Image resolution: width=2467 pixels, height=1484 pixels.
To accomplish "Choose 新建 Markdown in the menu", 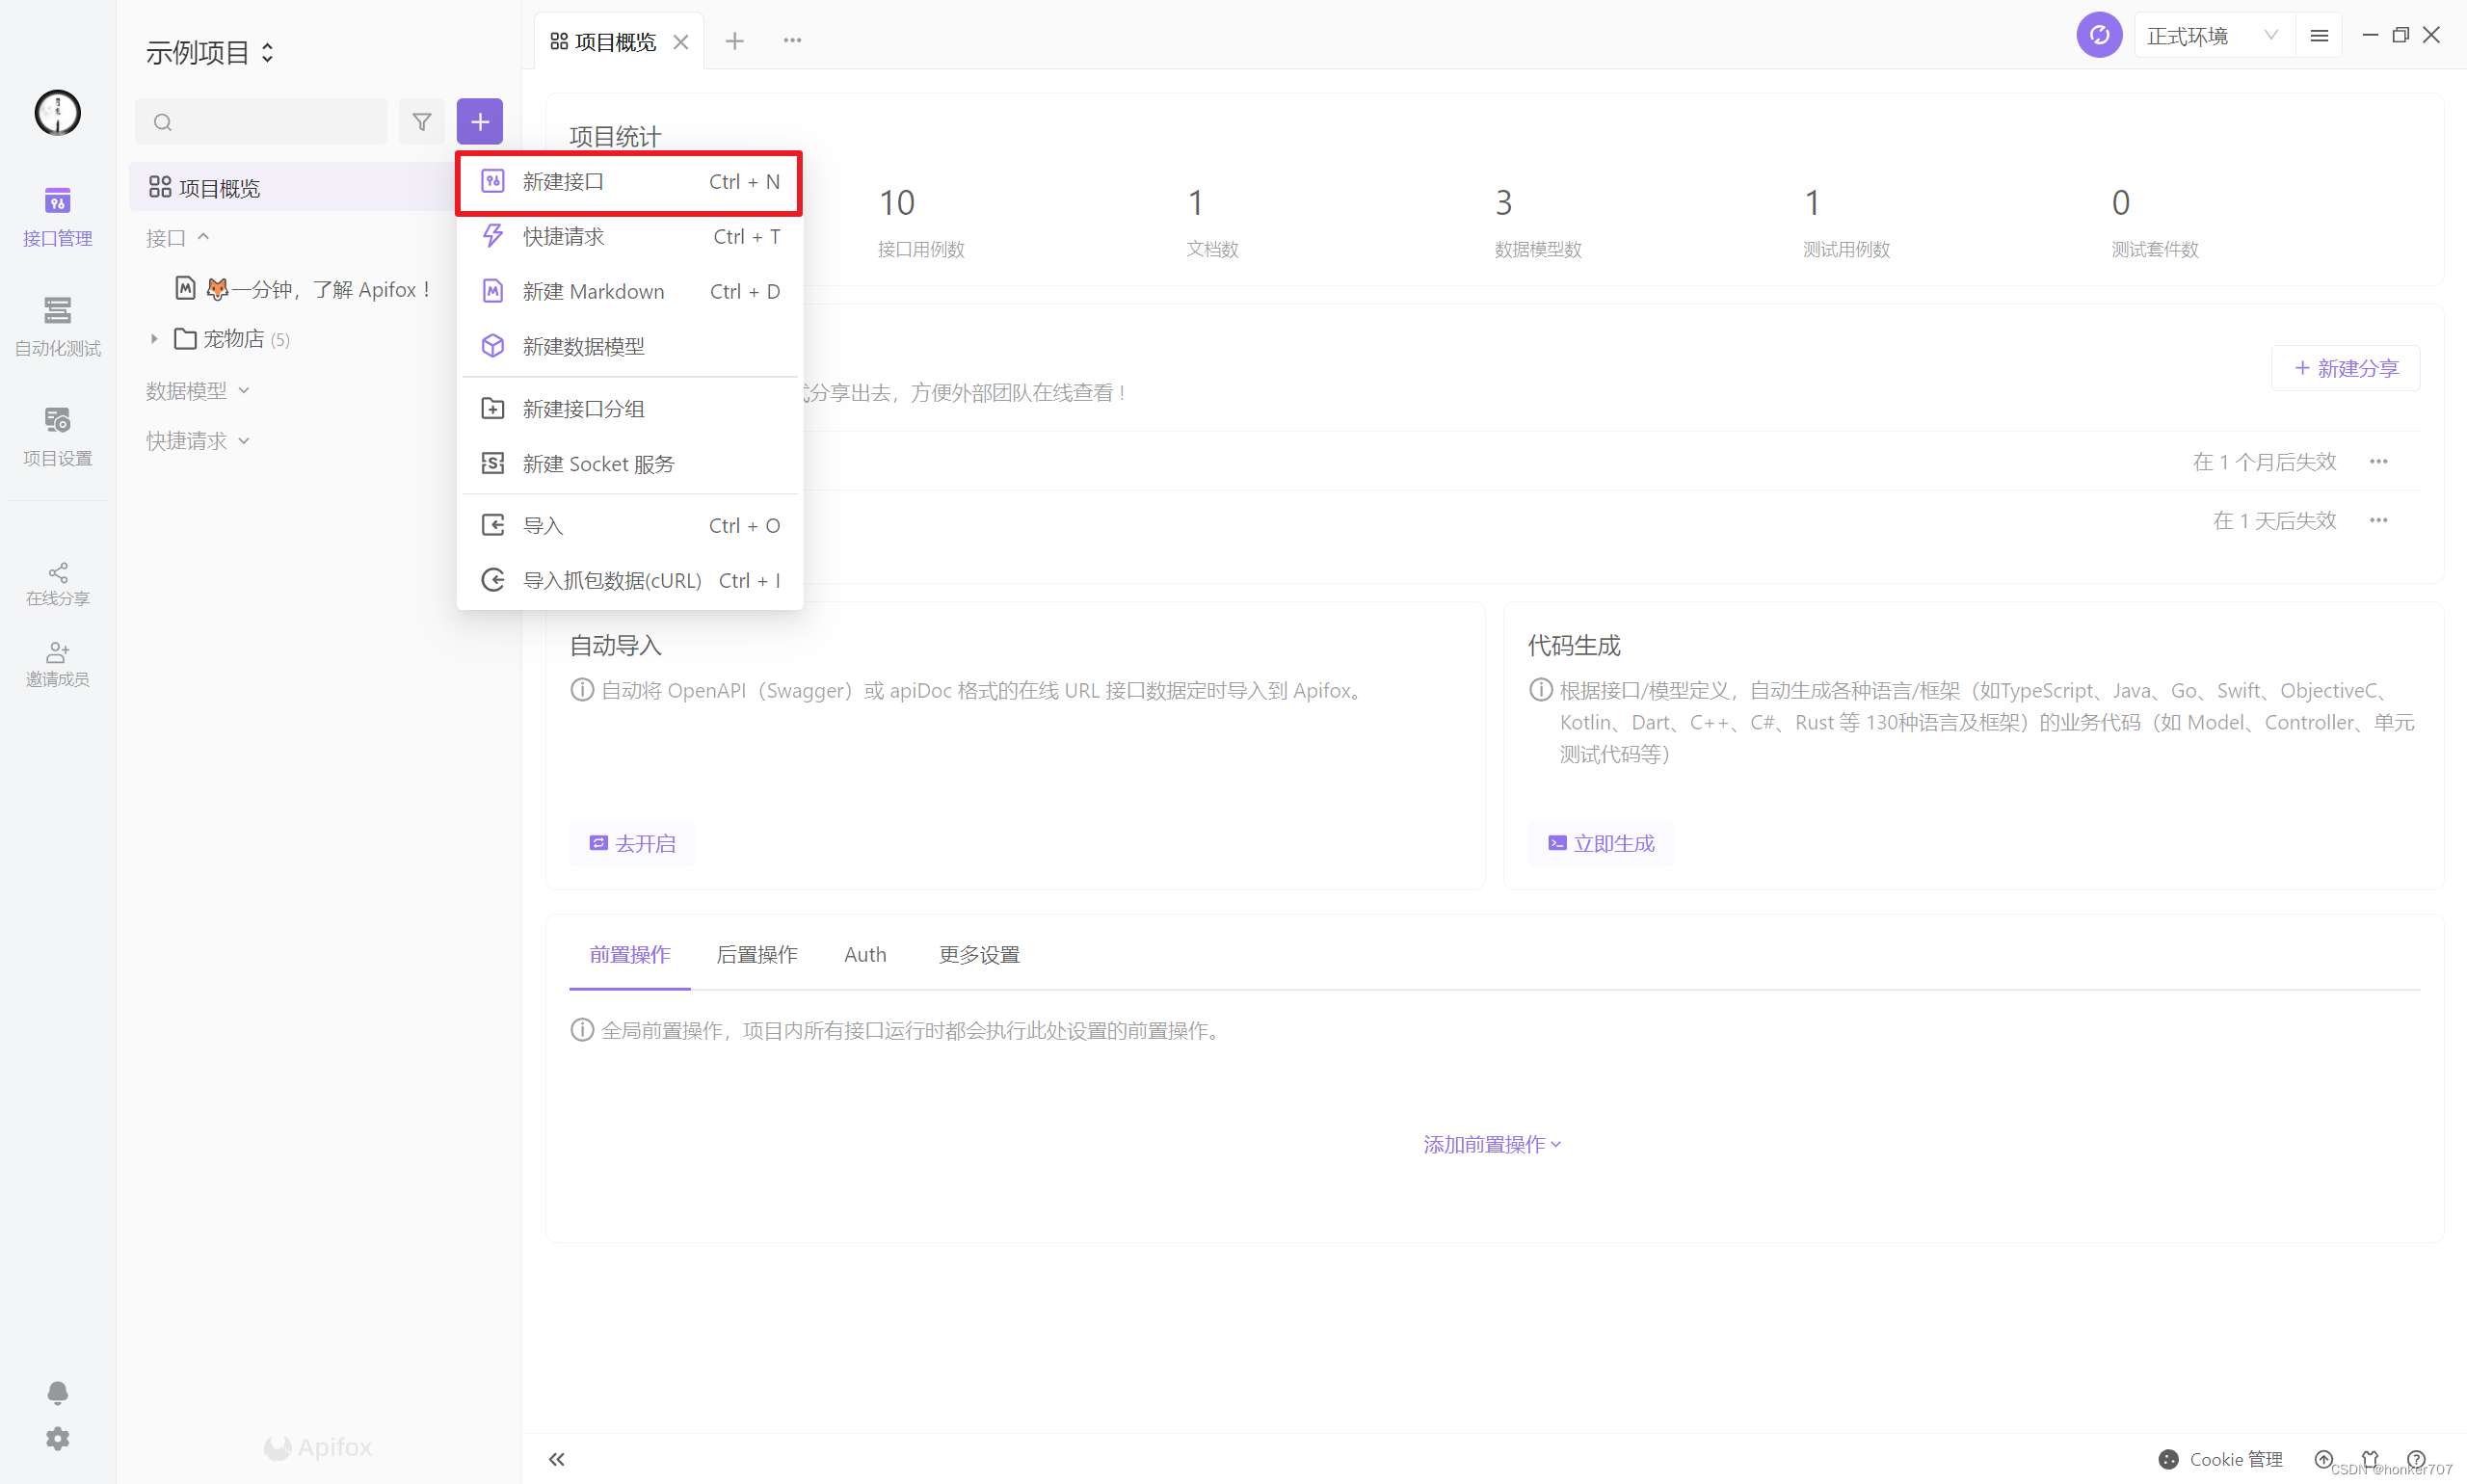I will click(629, 292).
